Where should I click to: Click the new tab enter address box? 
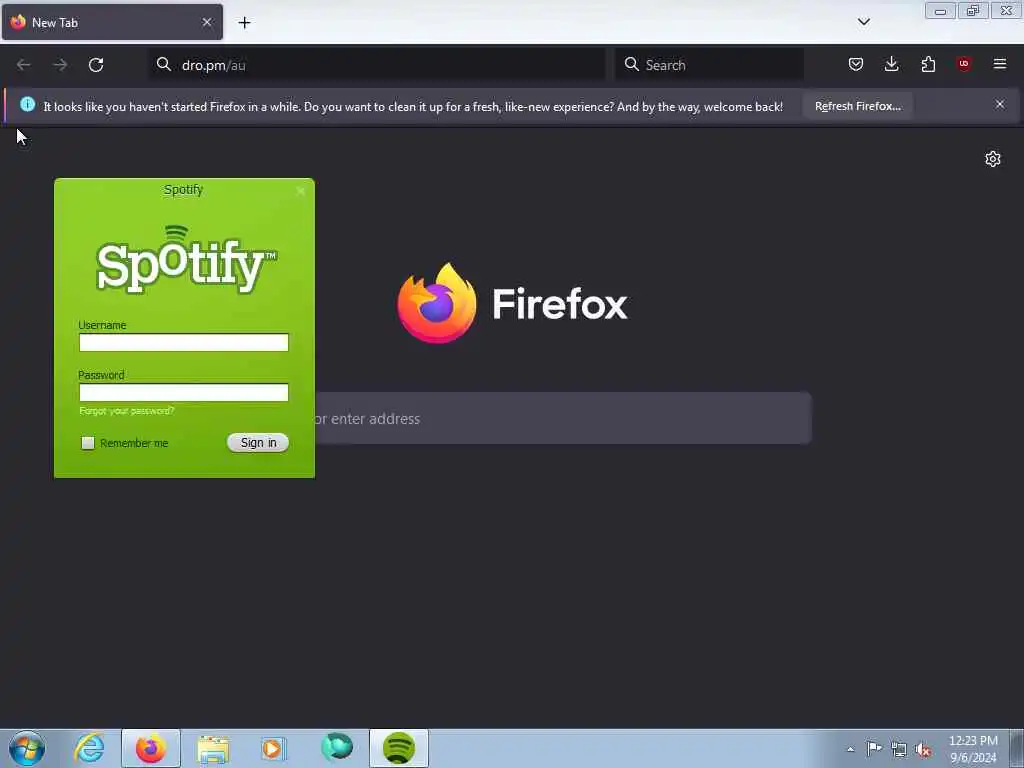point(563,418)
